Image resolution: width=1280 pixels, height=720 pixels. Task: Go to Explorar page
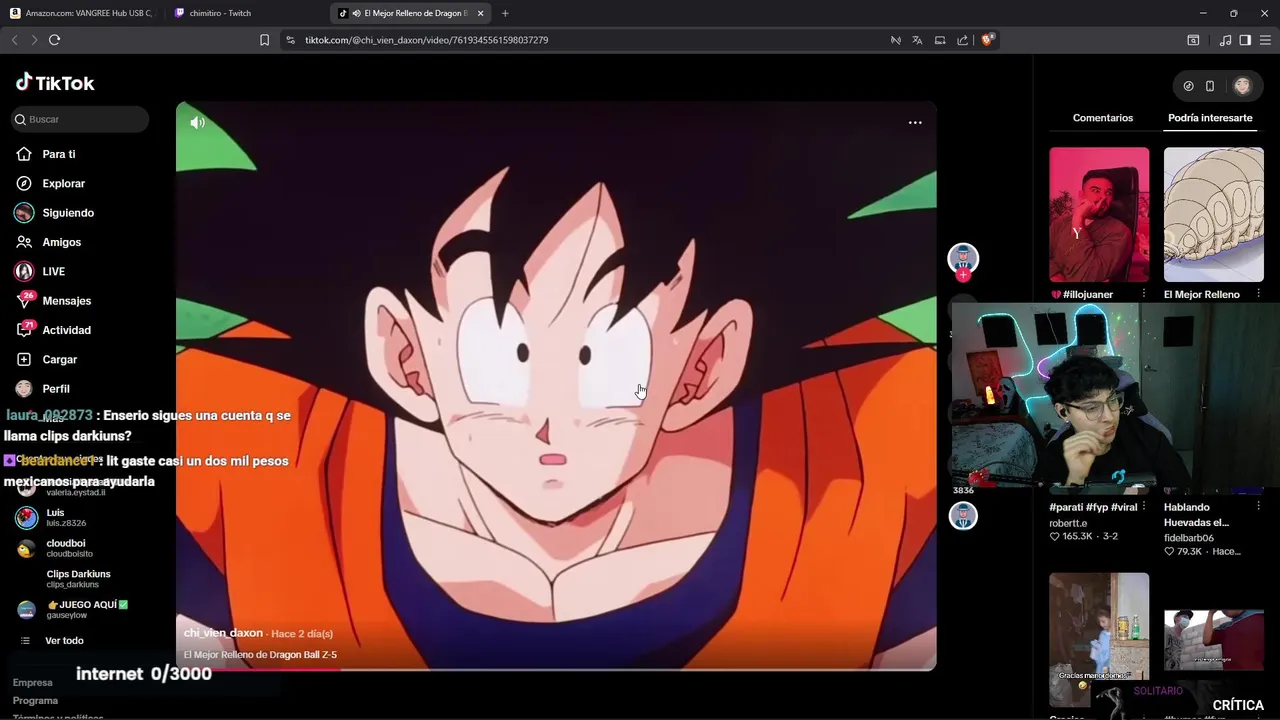63,183
